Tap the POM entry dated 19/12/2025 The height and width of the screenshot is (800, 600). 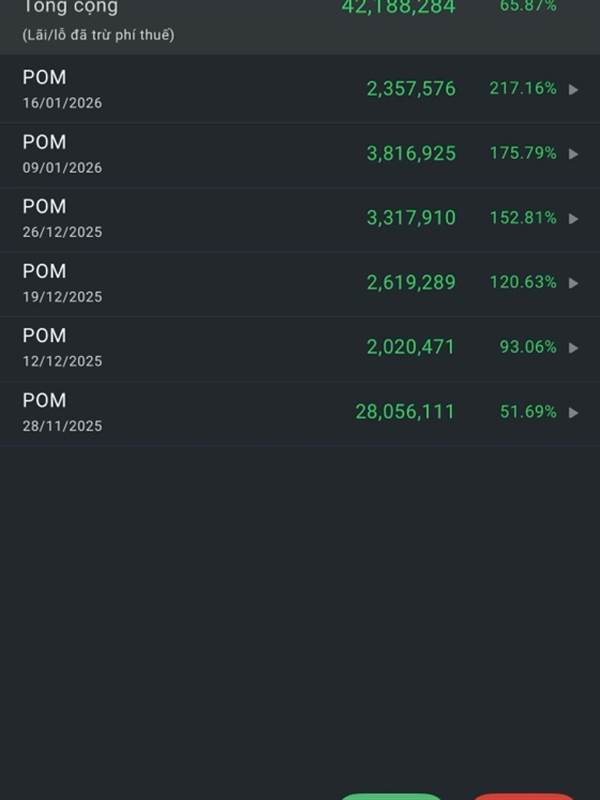[x=62, y=283]
